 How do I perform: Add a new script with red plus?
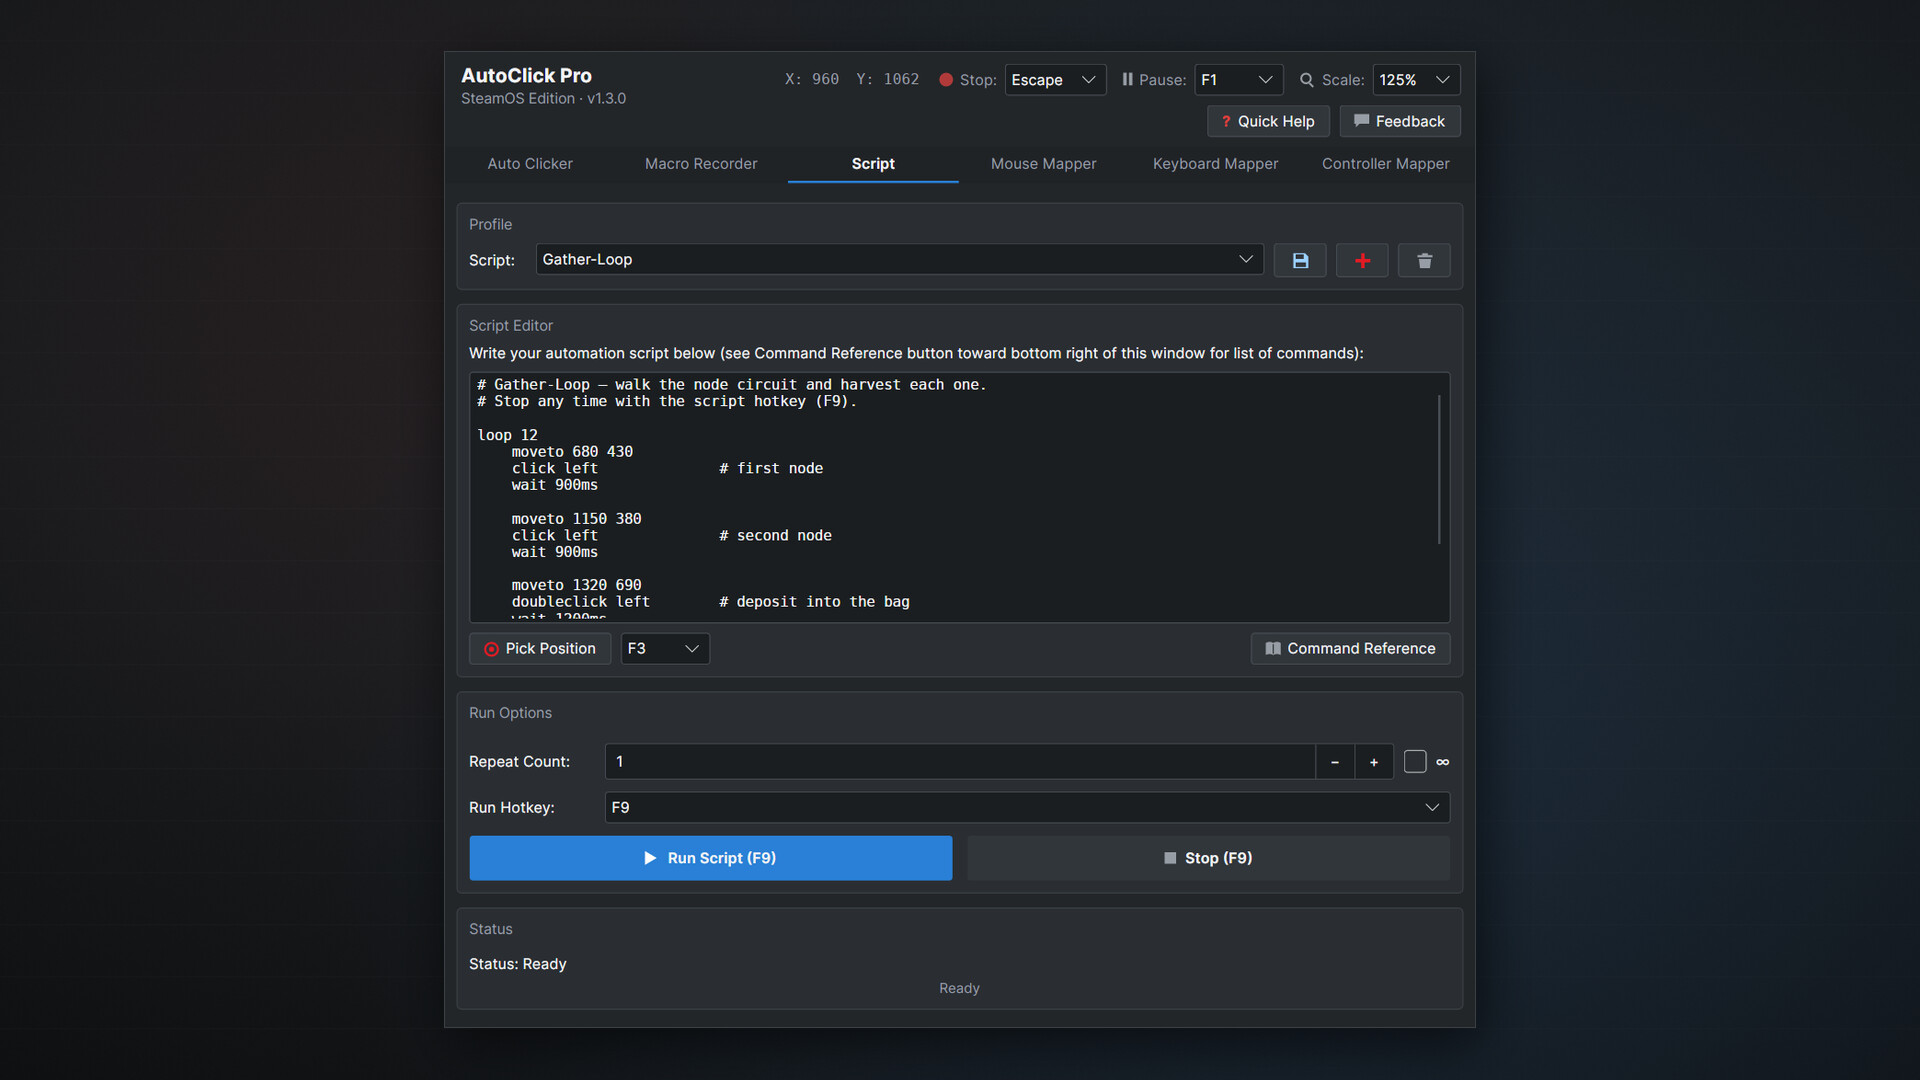coord(1362,260)
